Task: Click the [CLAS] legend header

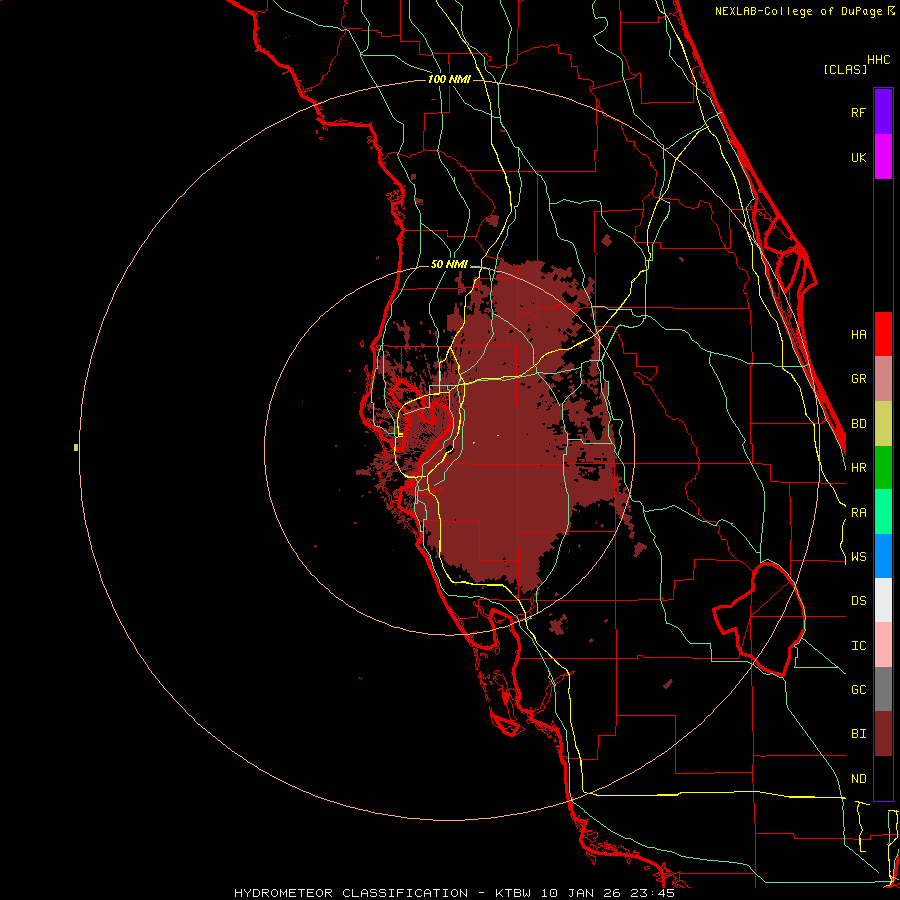Action: pyautogui.click(x=845, y=69)
